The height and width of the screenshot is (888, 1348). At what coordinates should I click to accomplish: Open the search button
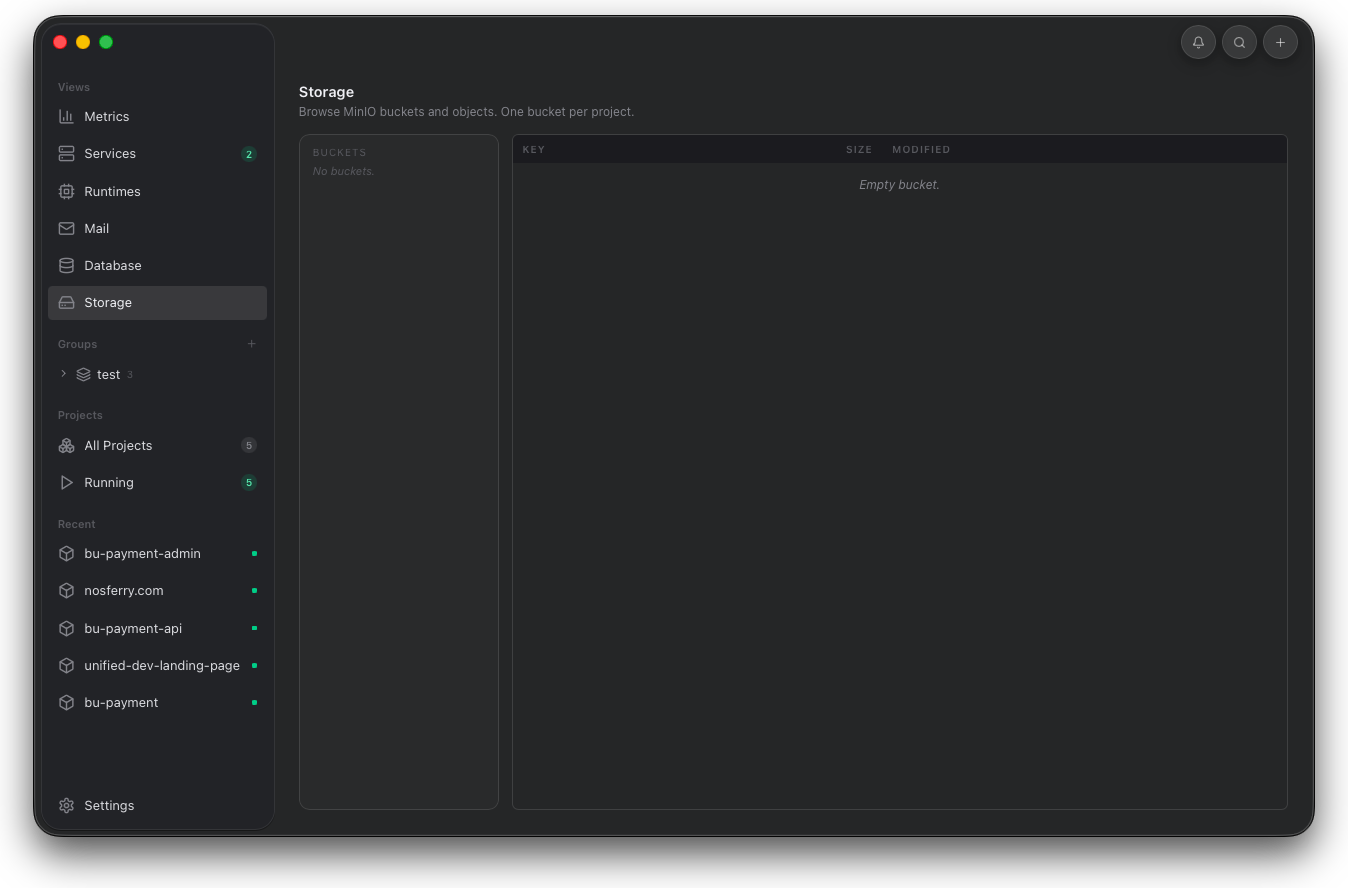point(1239,42)
